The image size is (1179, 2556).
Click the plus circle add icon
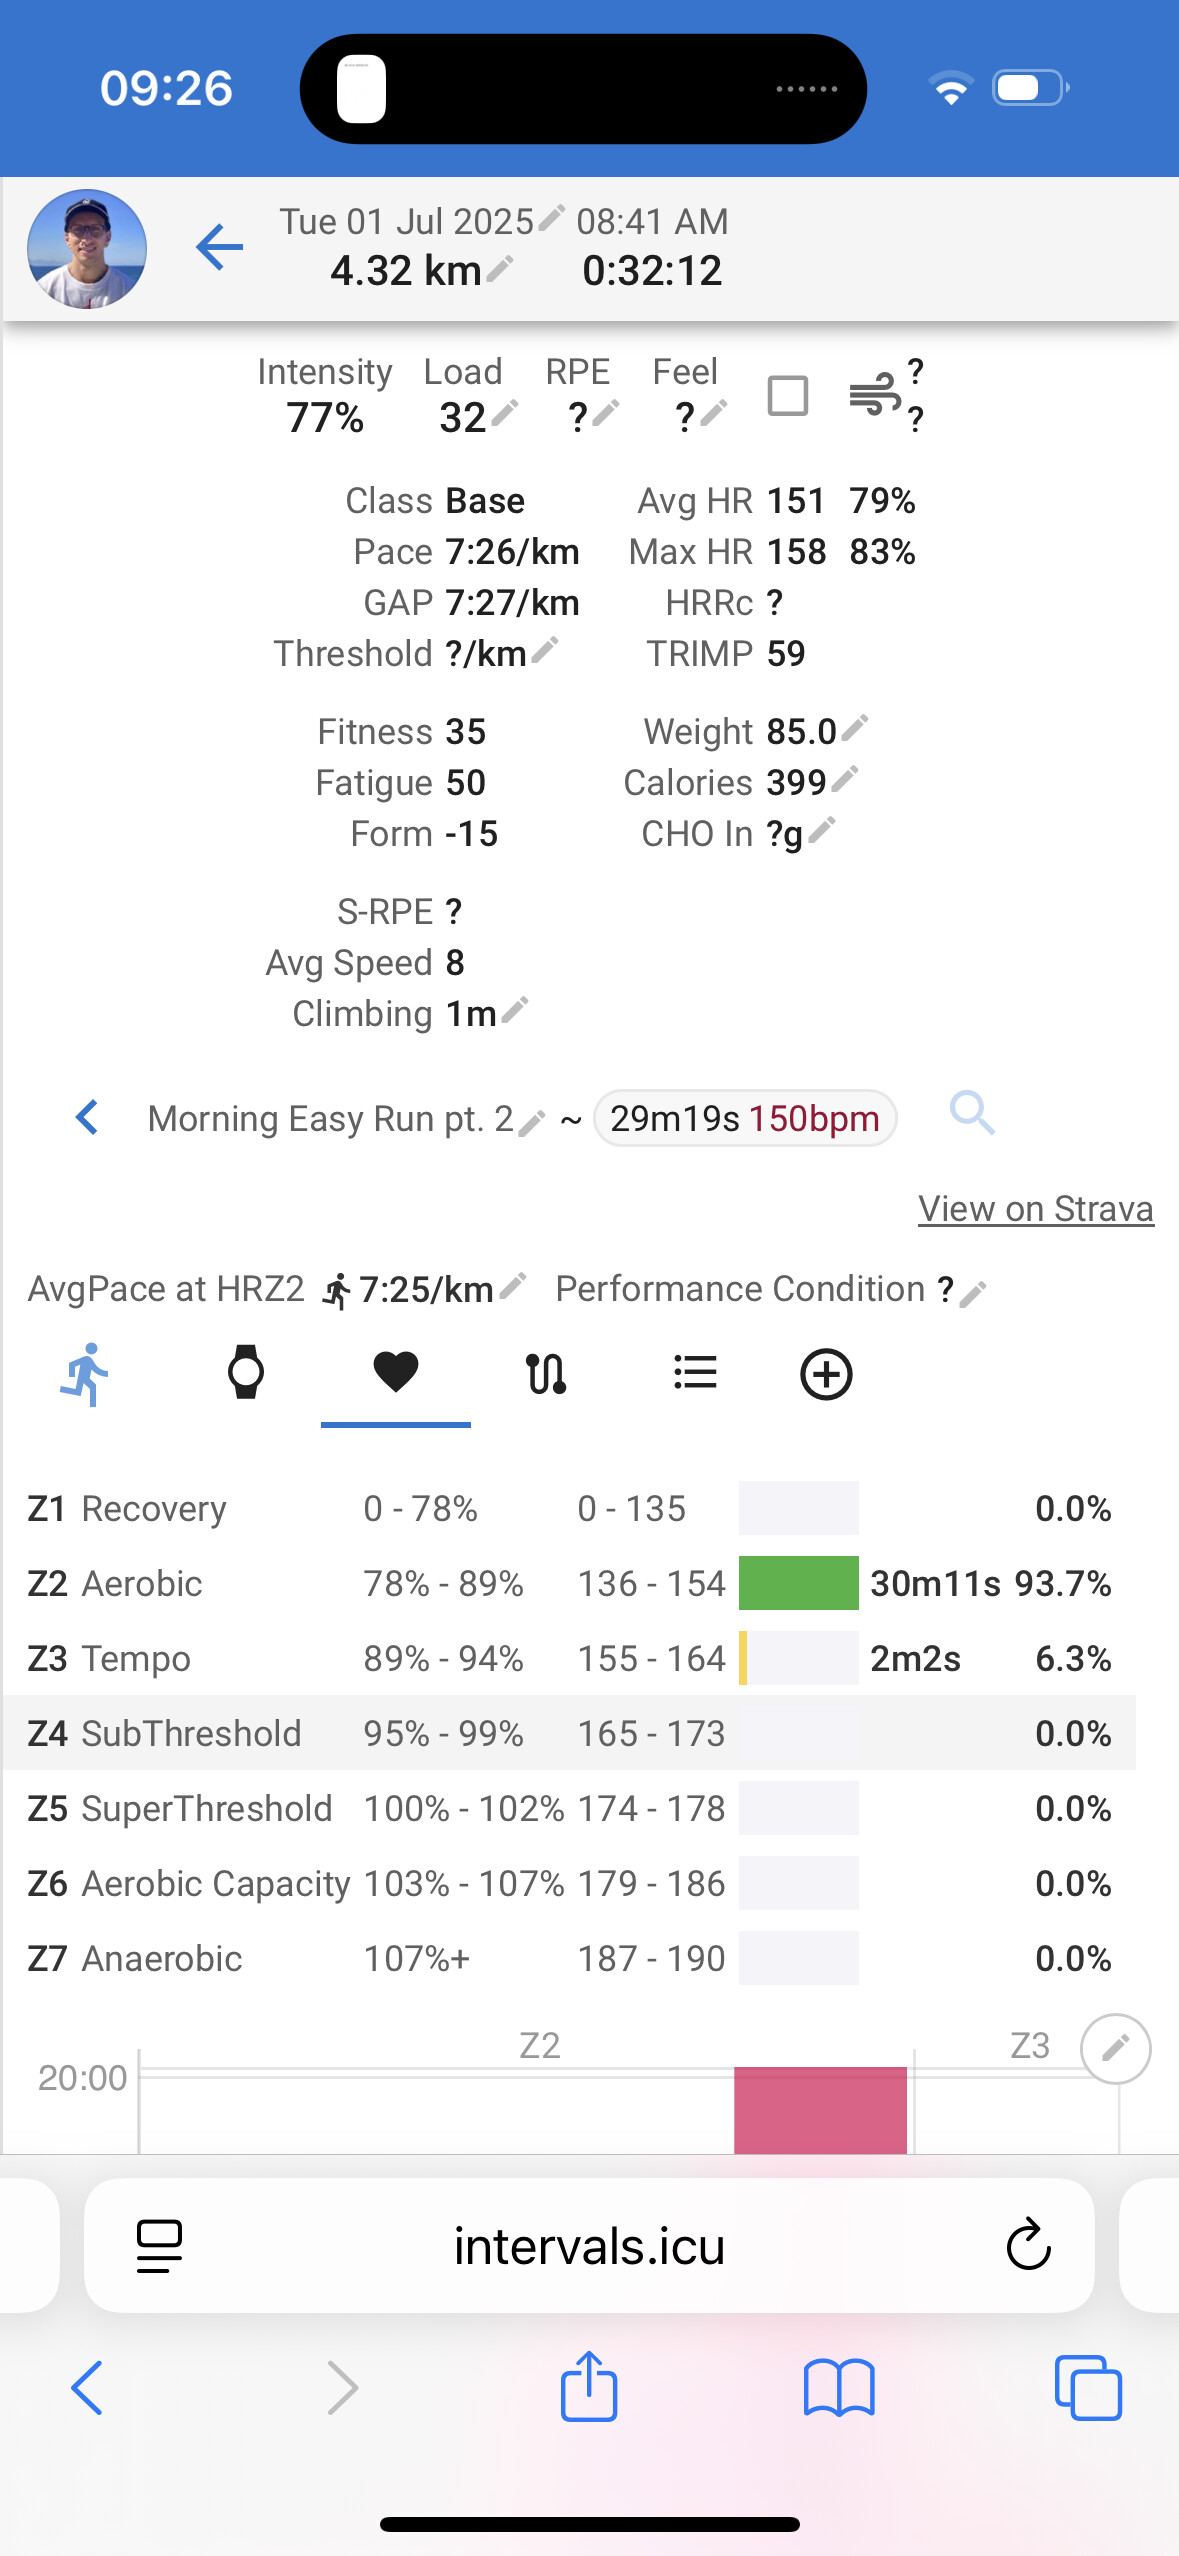(x=826, y=1374)
